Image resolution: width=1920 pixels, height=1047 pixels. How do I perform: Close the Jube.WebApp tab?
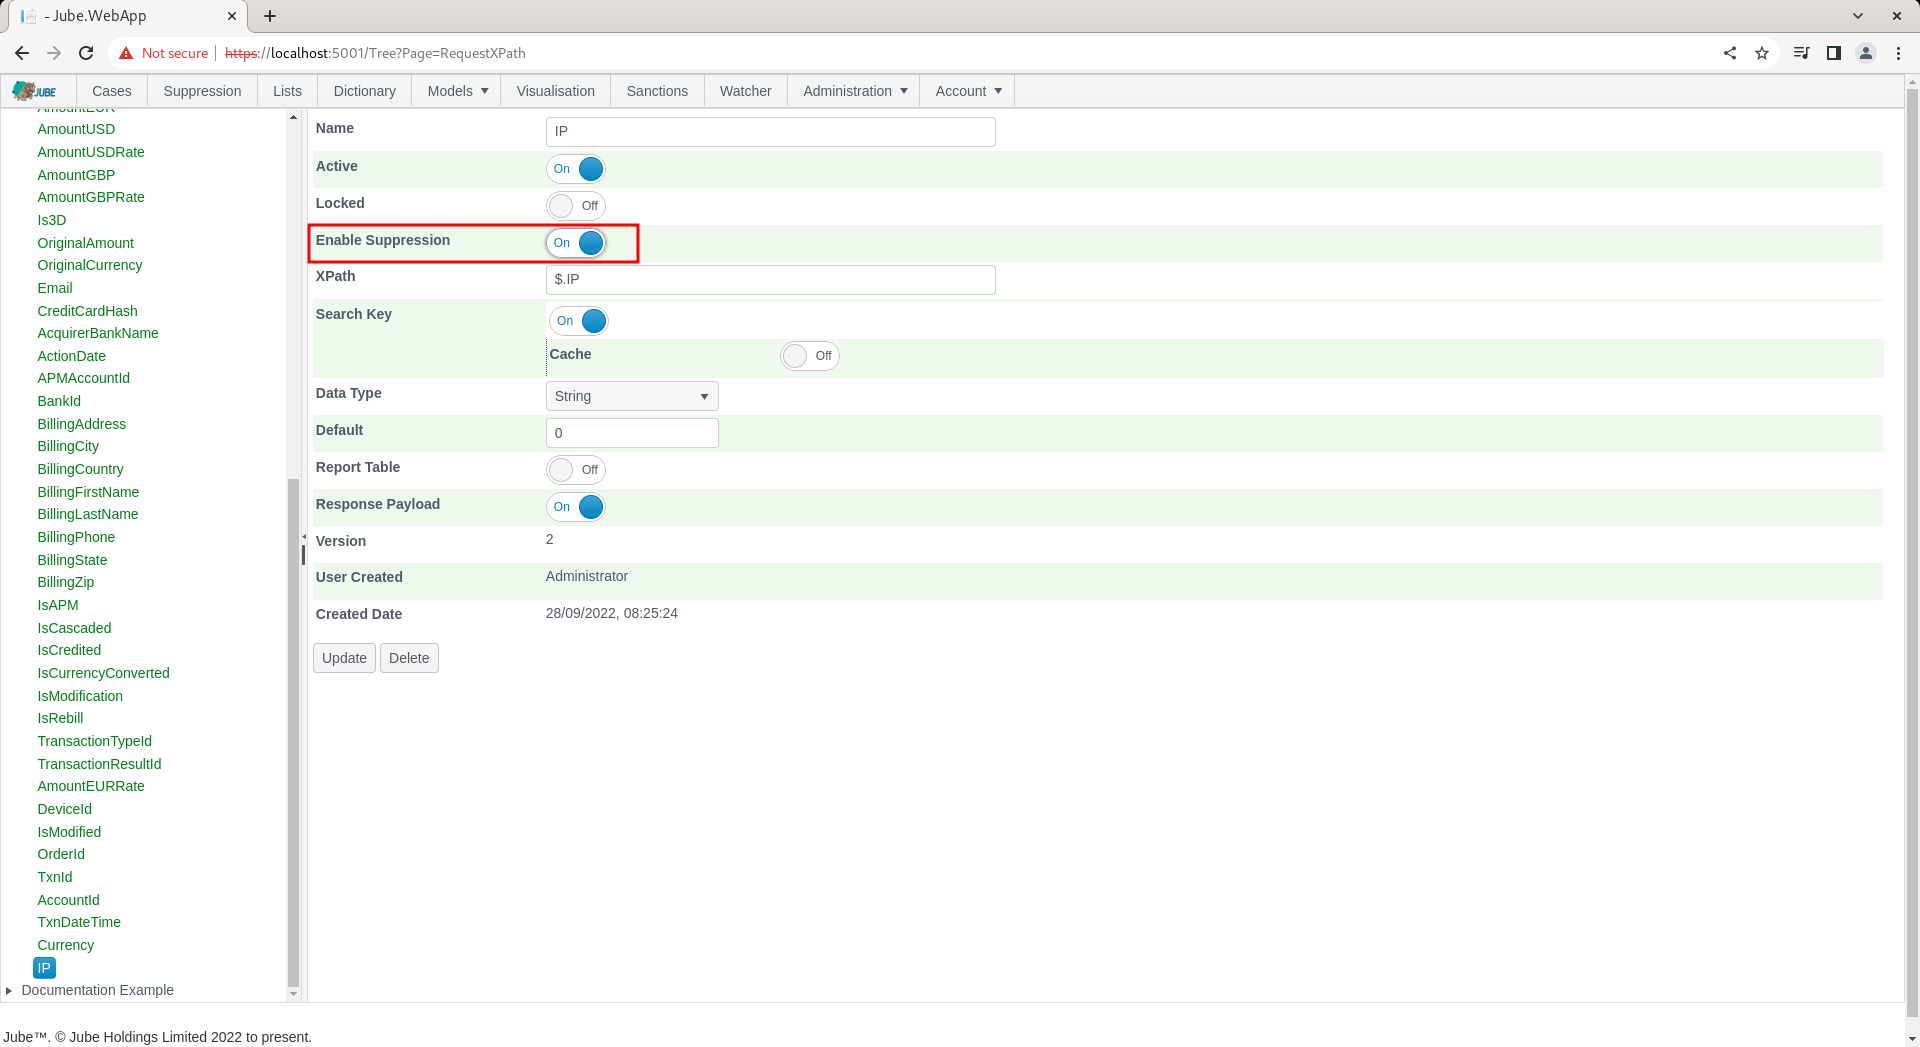click(231, 16)
